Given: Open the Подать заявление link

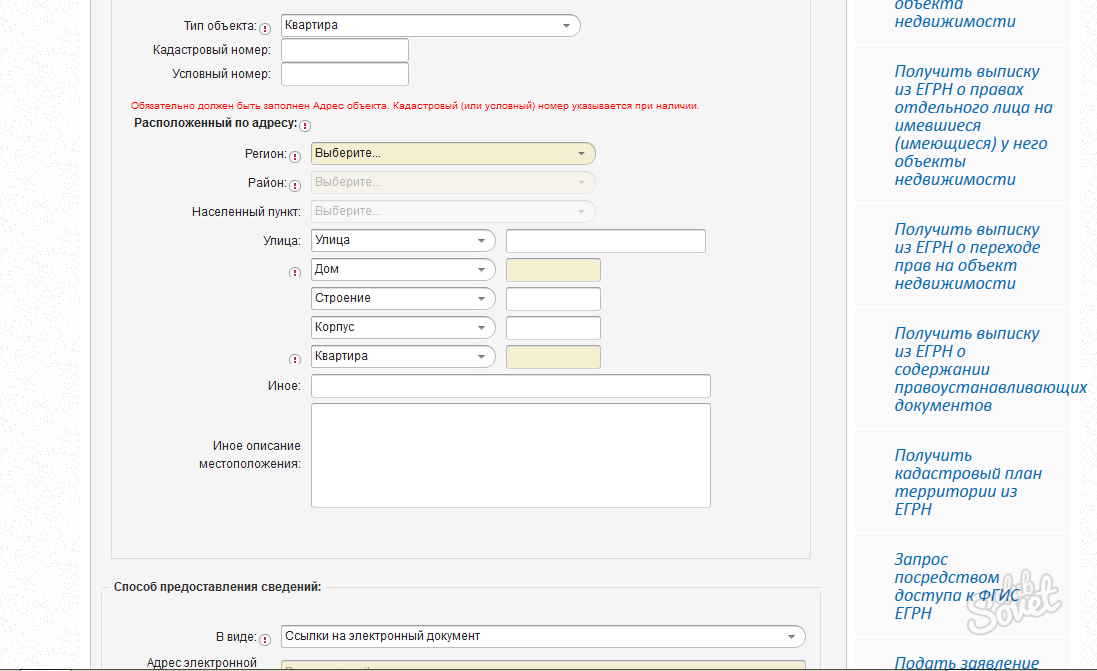Looking at the screenshot, I should (x=966, y=663).
